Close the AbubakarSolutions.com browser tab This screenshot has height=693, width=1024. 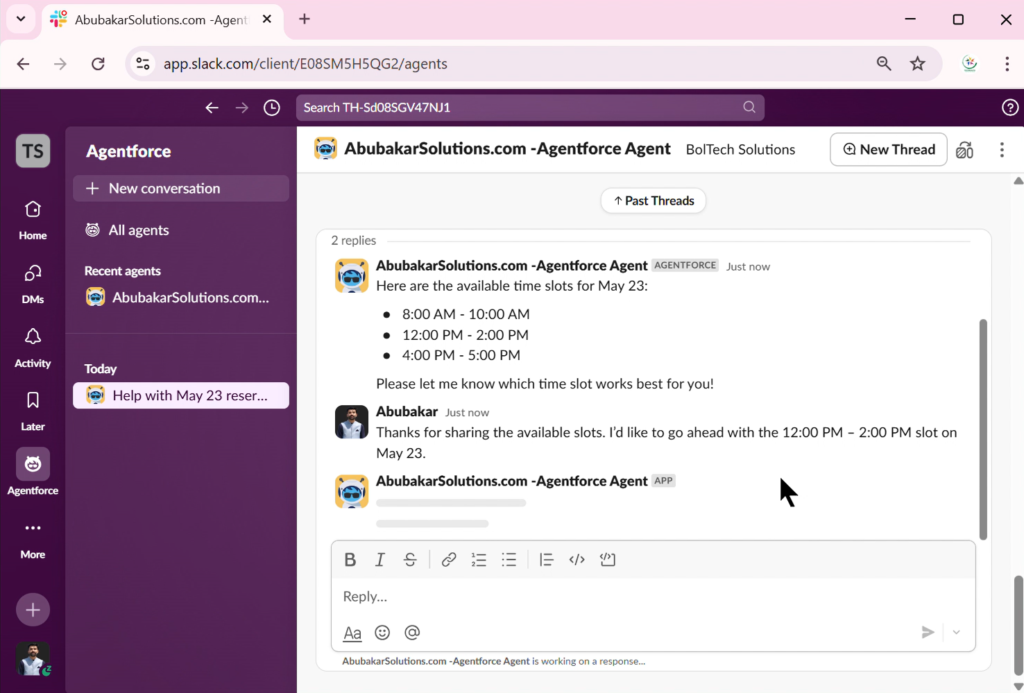pos(266,20)
